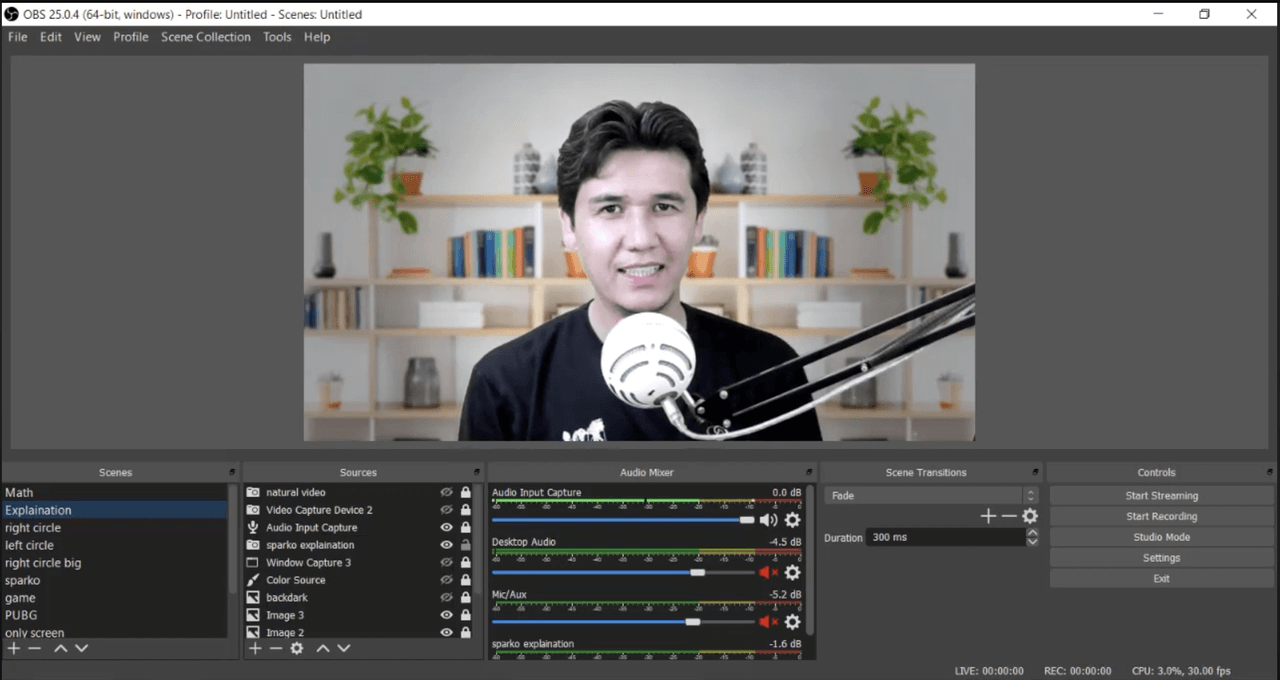The image size is (1280, 680).
Task: Open Audio Input Capture advanced settings gear
Action: [793, 519]
